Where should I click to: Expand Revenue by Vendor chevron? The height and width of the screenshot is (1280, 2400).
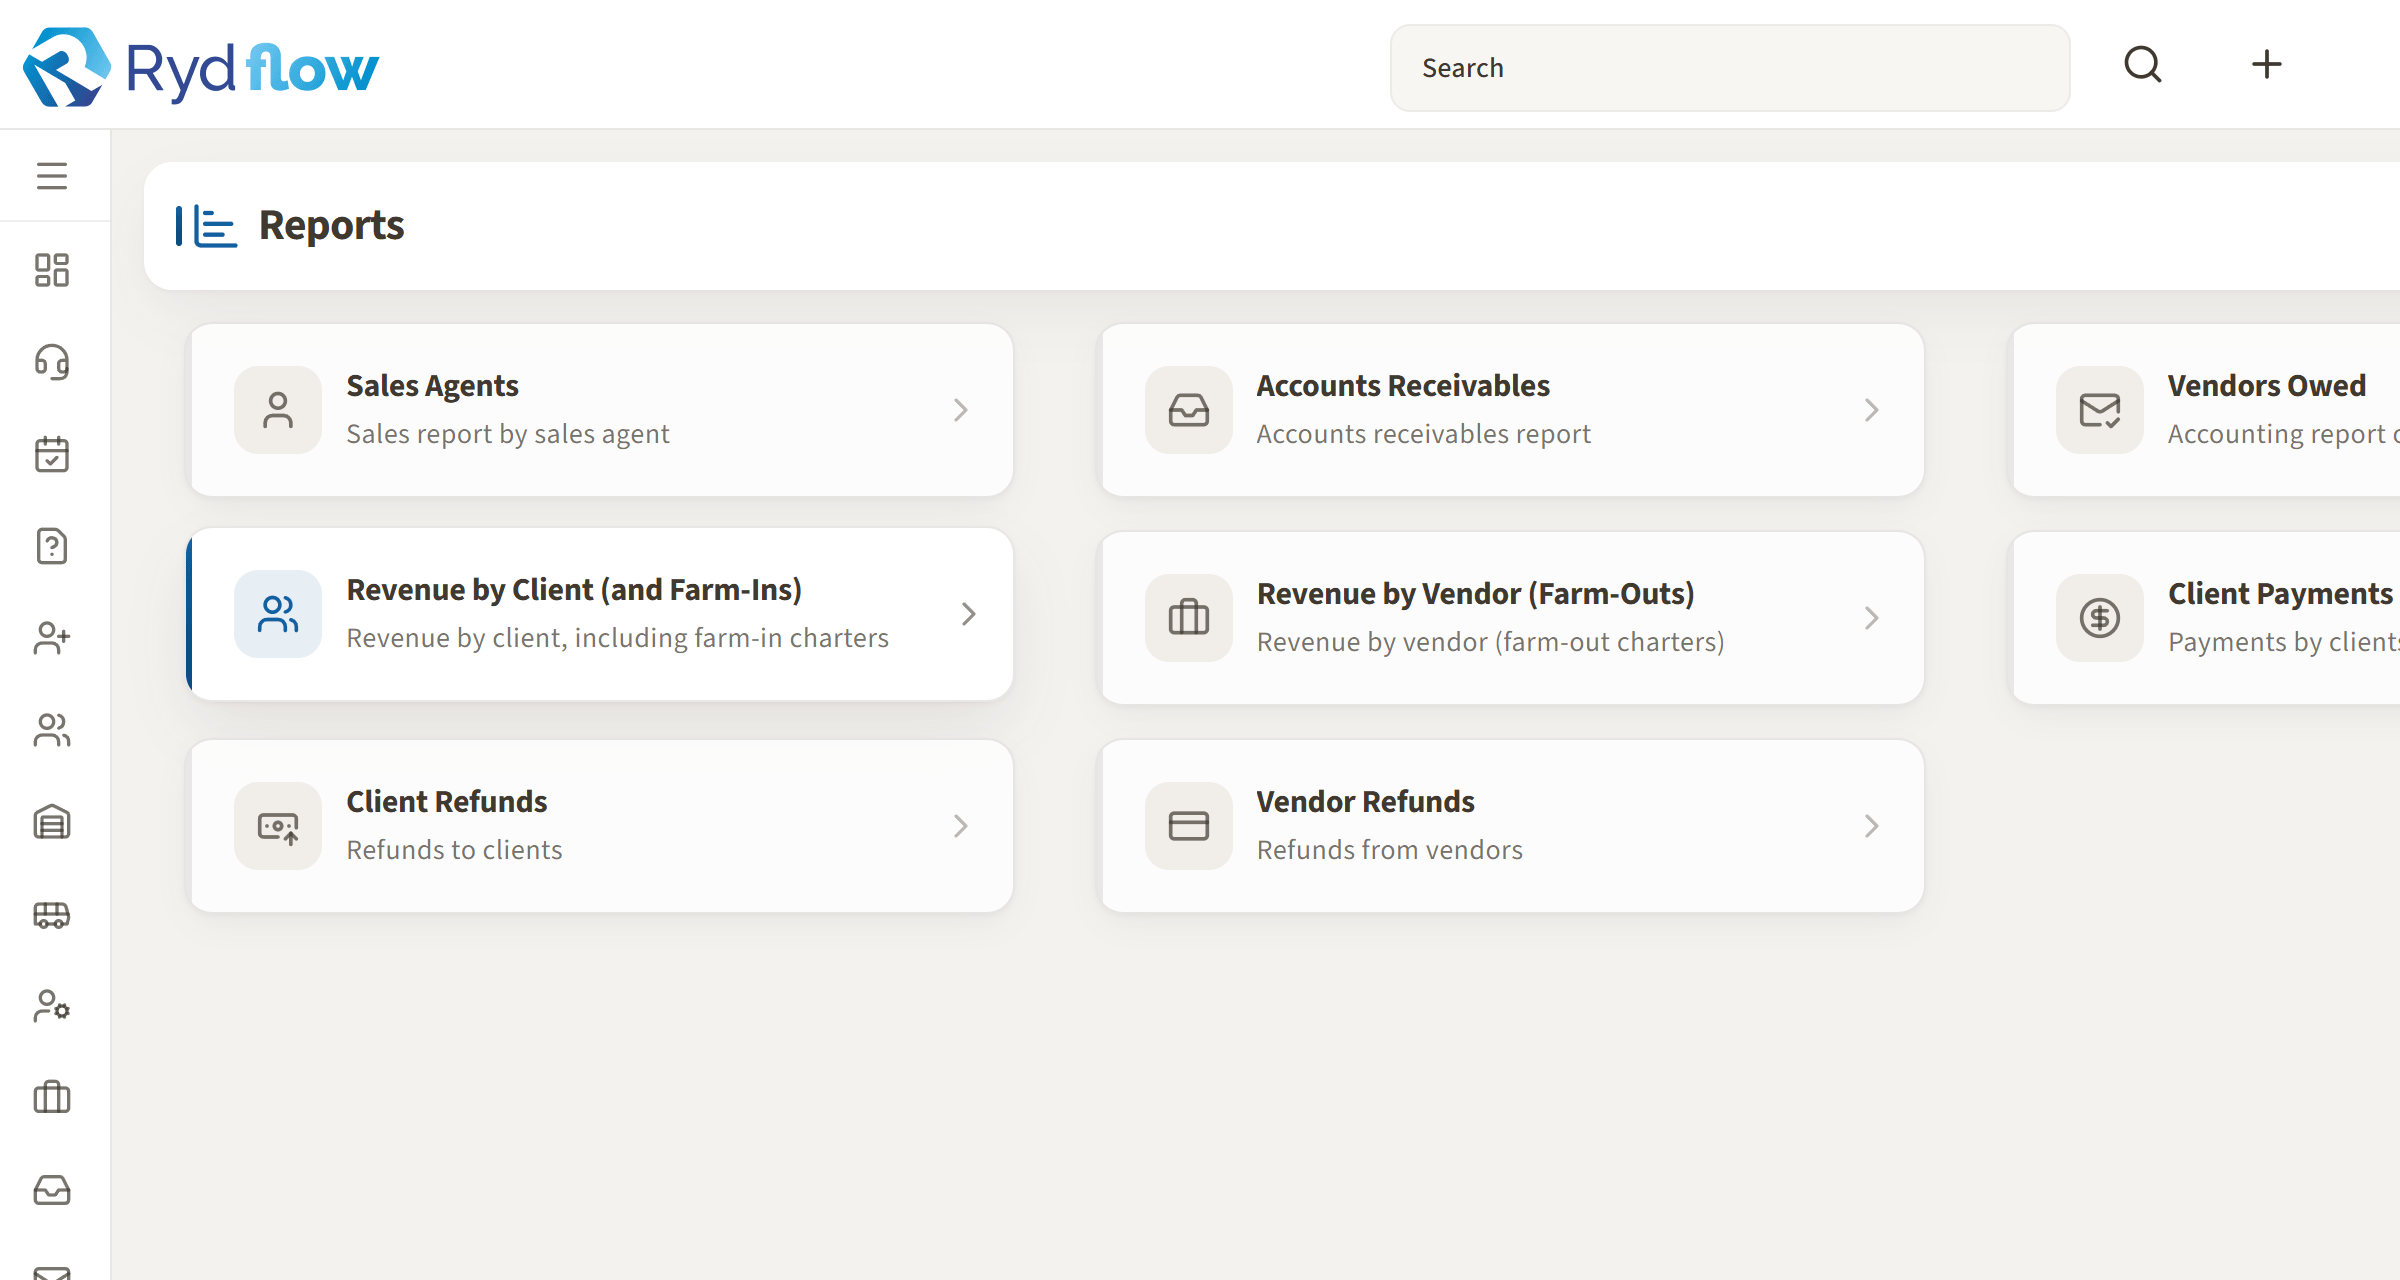1872,618
